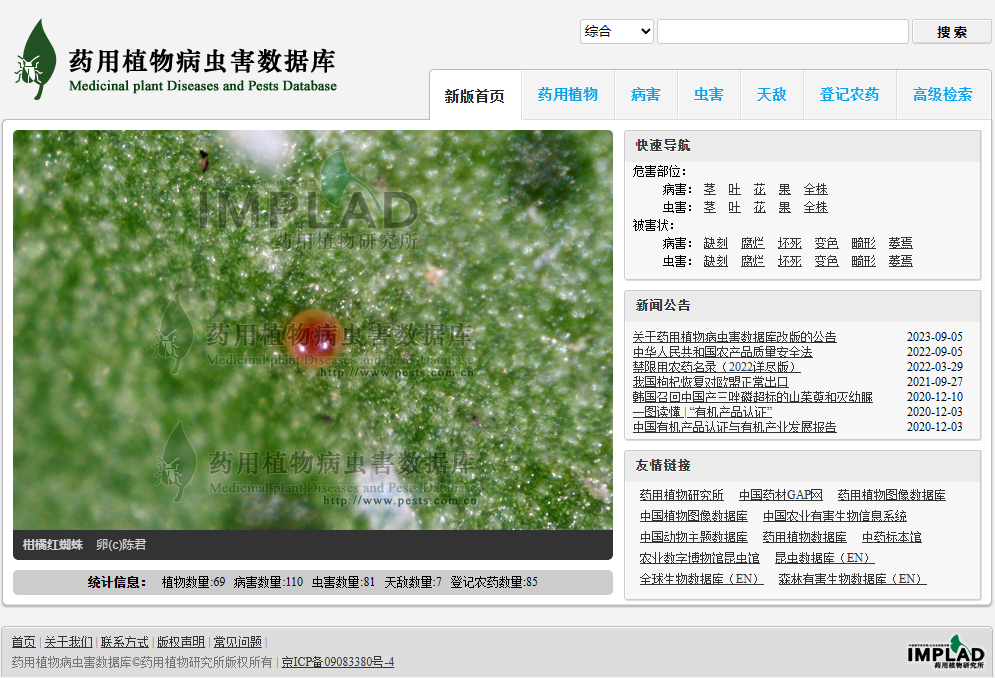995x678 pixels.
Task: Visit the 昆虫数据库（EN） link
Action: [x=824, y=558]
